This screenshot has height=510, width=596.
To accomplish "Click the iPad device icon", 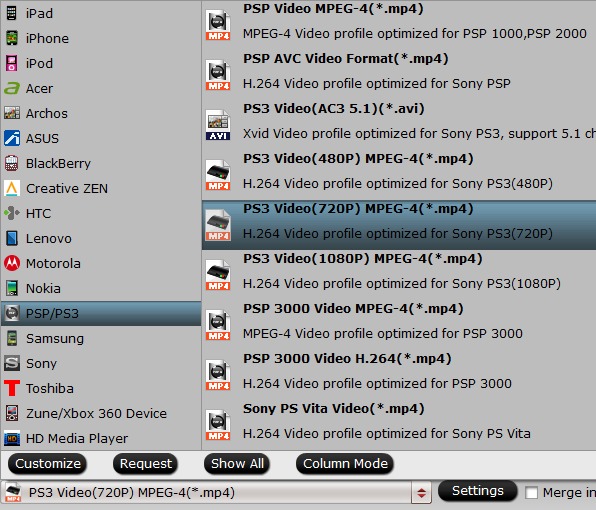I will tap(11, 13).
